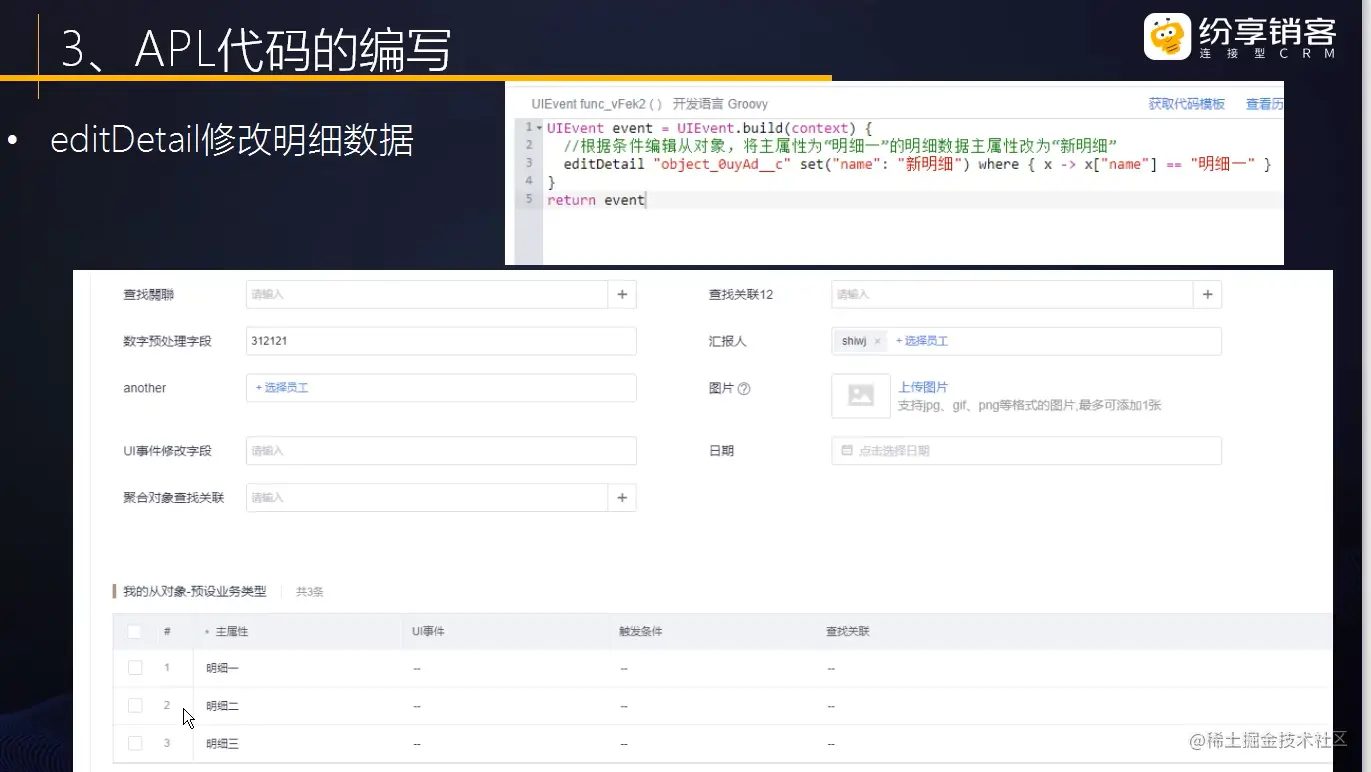Click the 共3条 record count text
The image size is (1371, 772).
click(310, 592)
